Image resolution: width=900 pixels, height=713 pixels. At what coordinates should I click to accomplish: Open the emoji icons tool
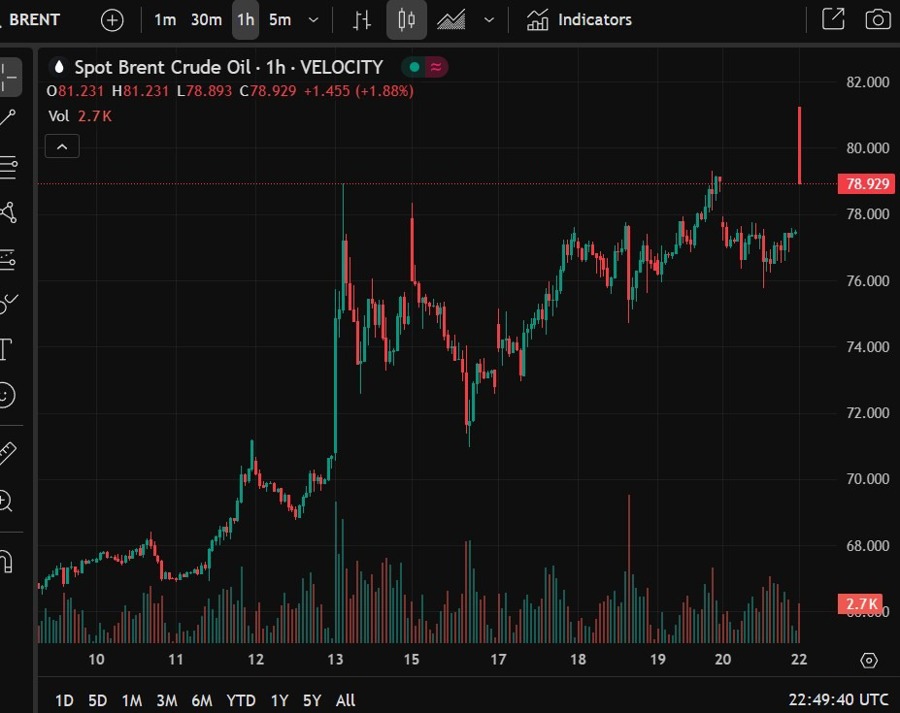click(x=6, y=395)
